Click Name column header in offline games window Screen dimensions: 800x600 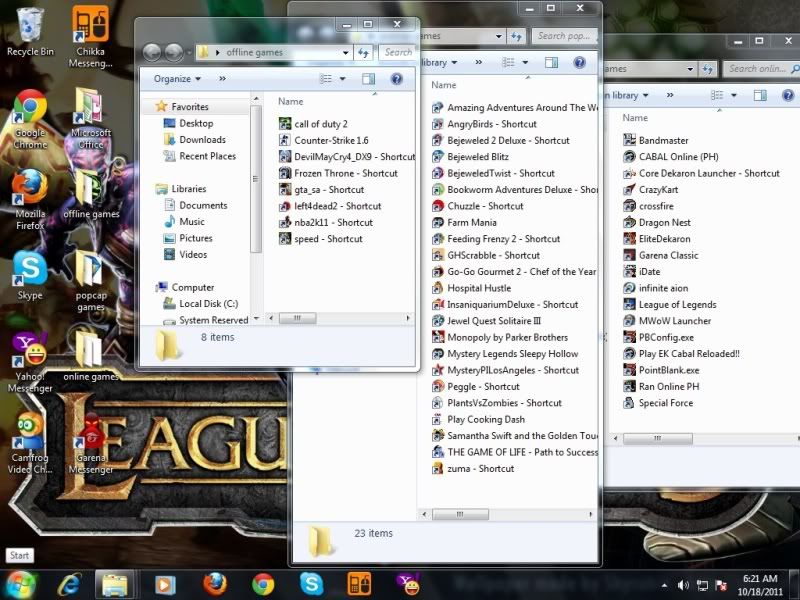[x=290, y=102]
